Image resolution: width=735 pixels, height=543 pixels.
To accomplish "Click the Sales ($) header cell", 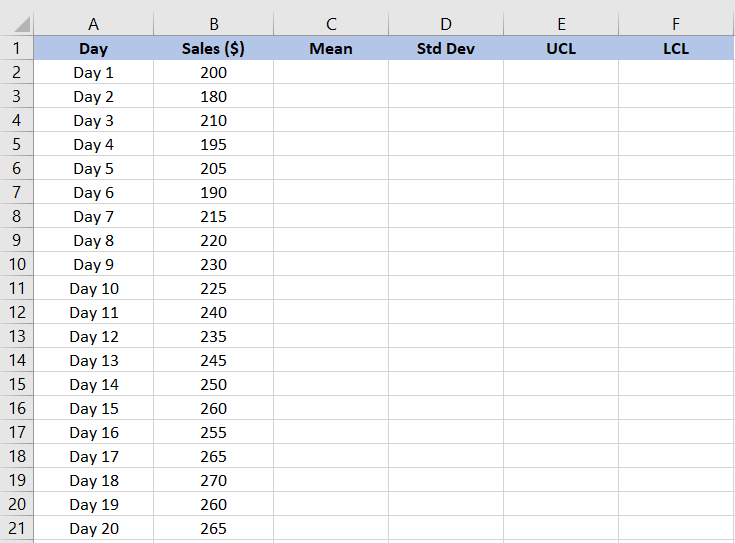I will 213,48.
